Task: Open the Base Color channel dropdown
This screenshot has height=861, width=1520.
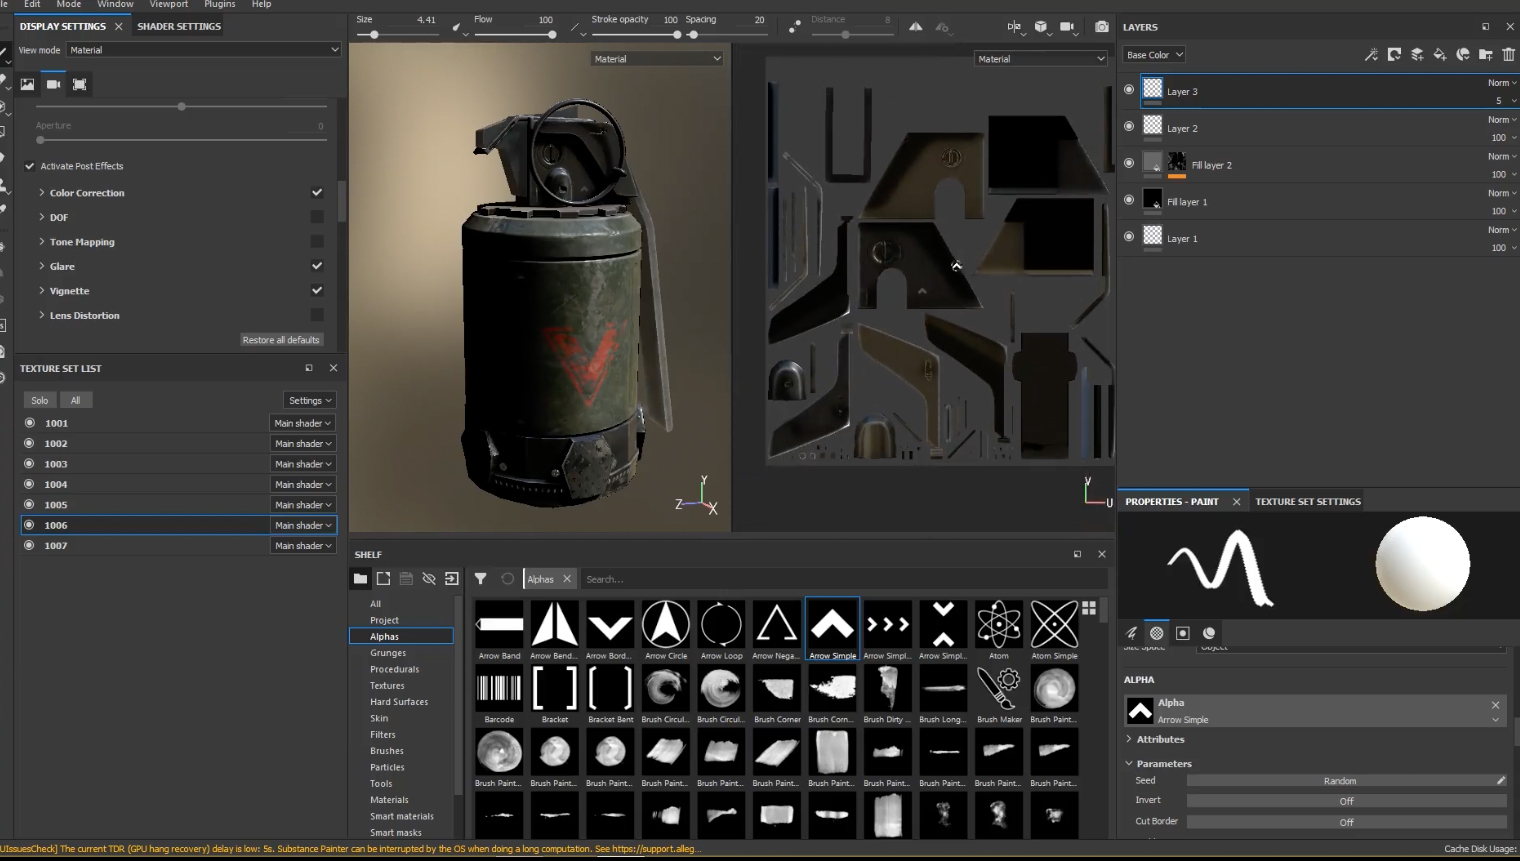Action: tap(1154, 55)
